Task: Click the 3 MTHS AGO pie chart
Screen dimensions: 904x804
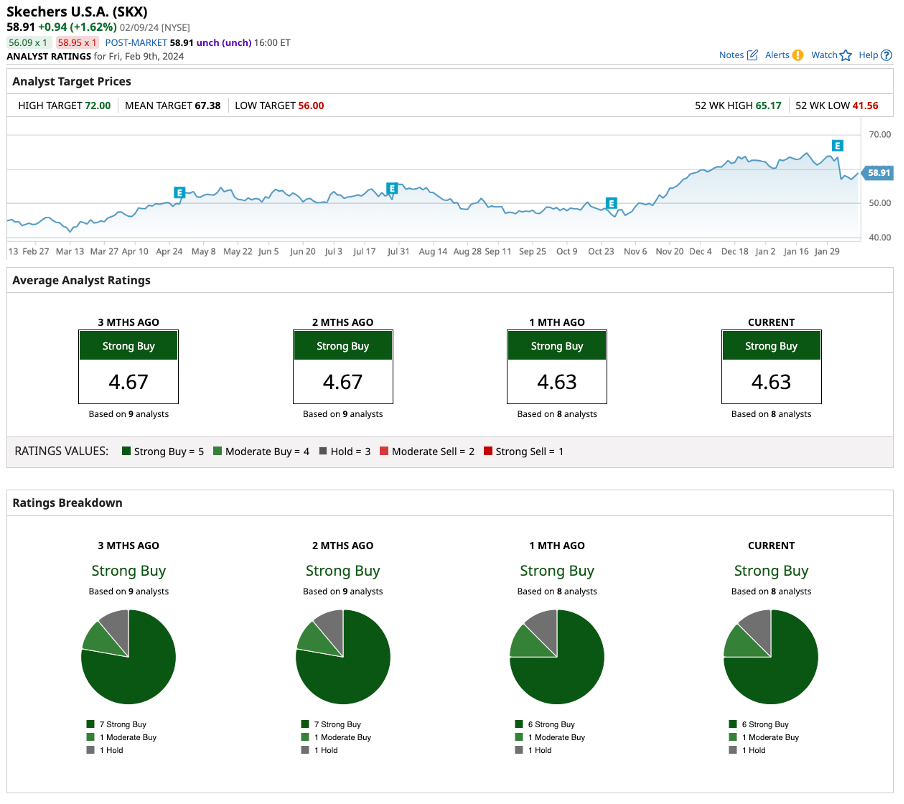Action: click(x=129, y=657)
